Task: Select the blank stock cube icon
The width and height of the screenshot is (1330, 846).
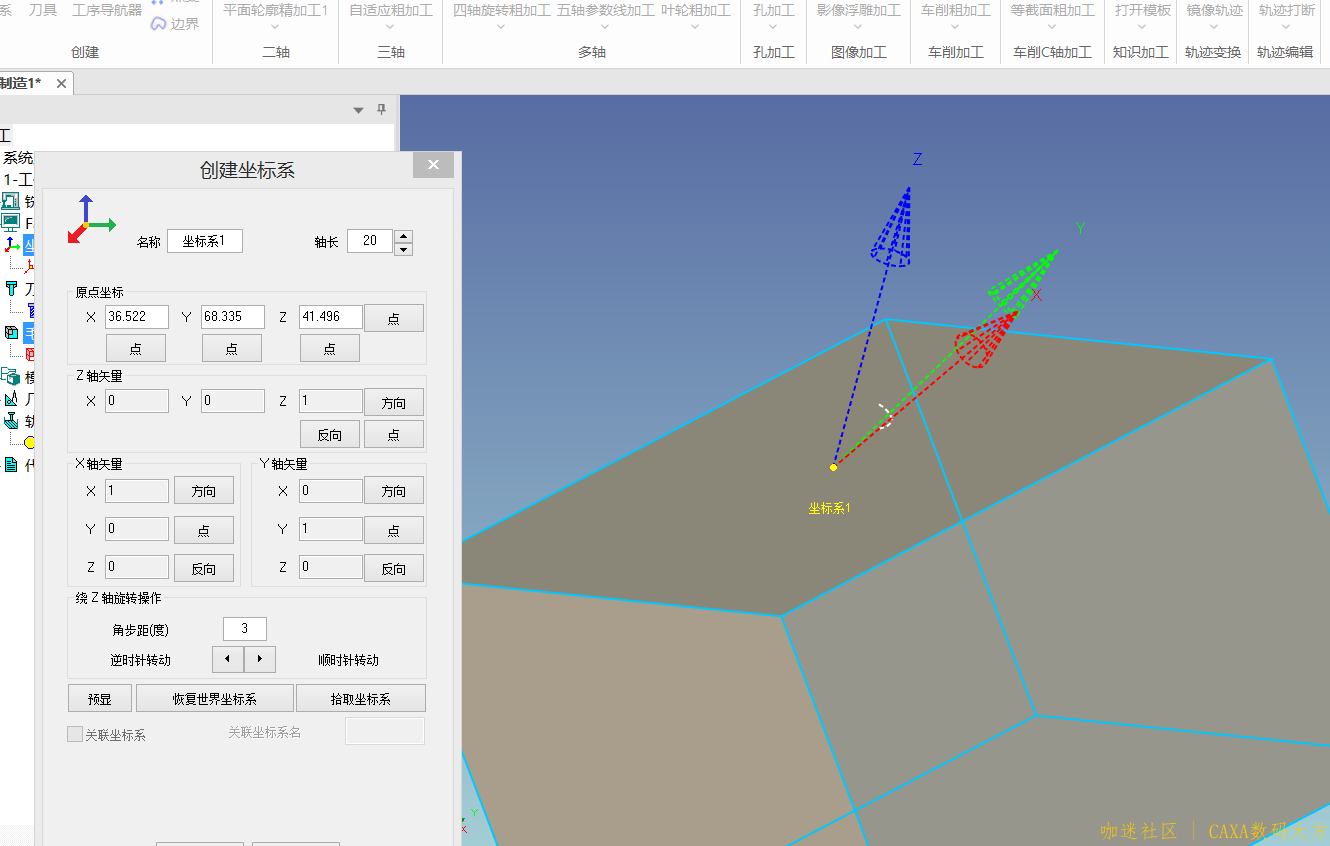Action: 11,333
